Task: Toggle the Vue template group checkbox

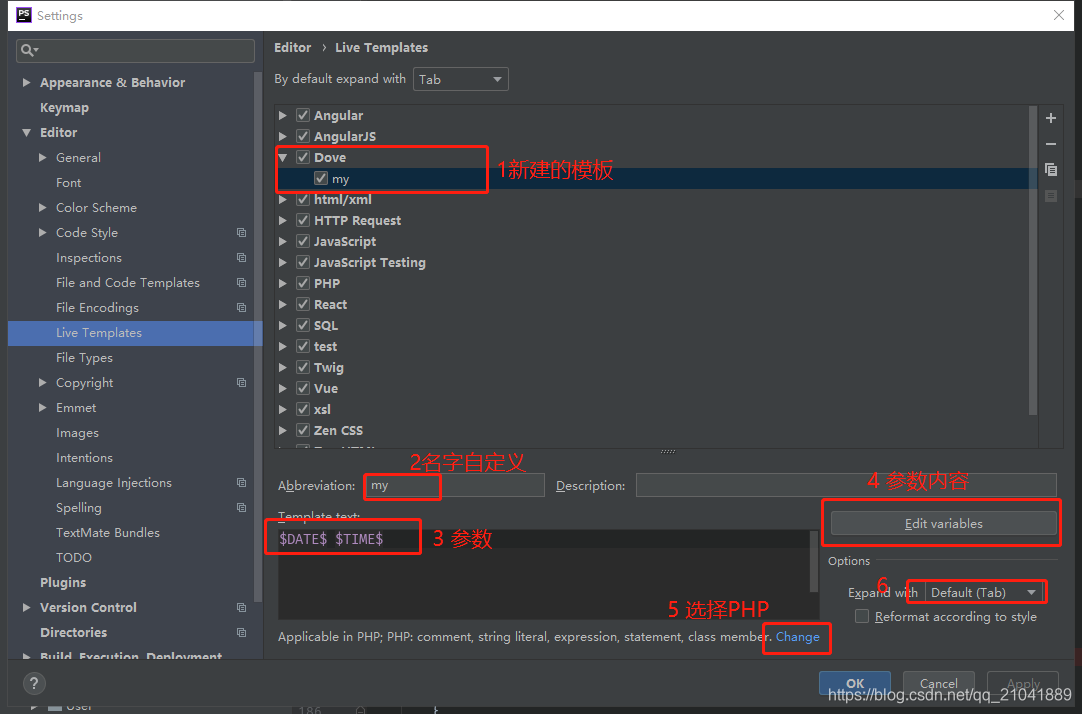Action: pyautogui.click(x=303, y=388)
